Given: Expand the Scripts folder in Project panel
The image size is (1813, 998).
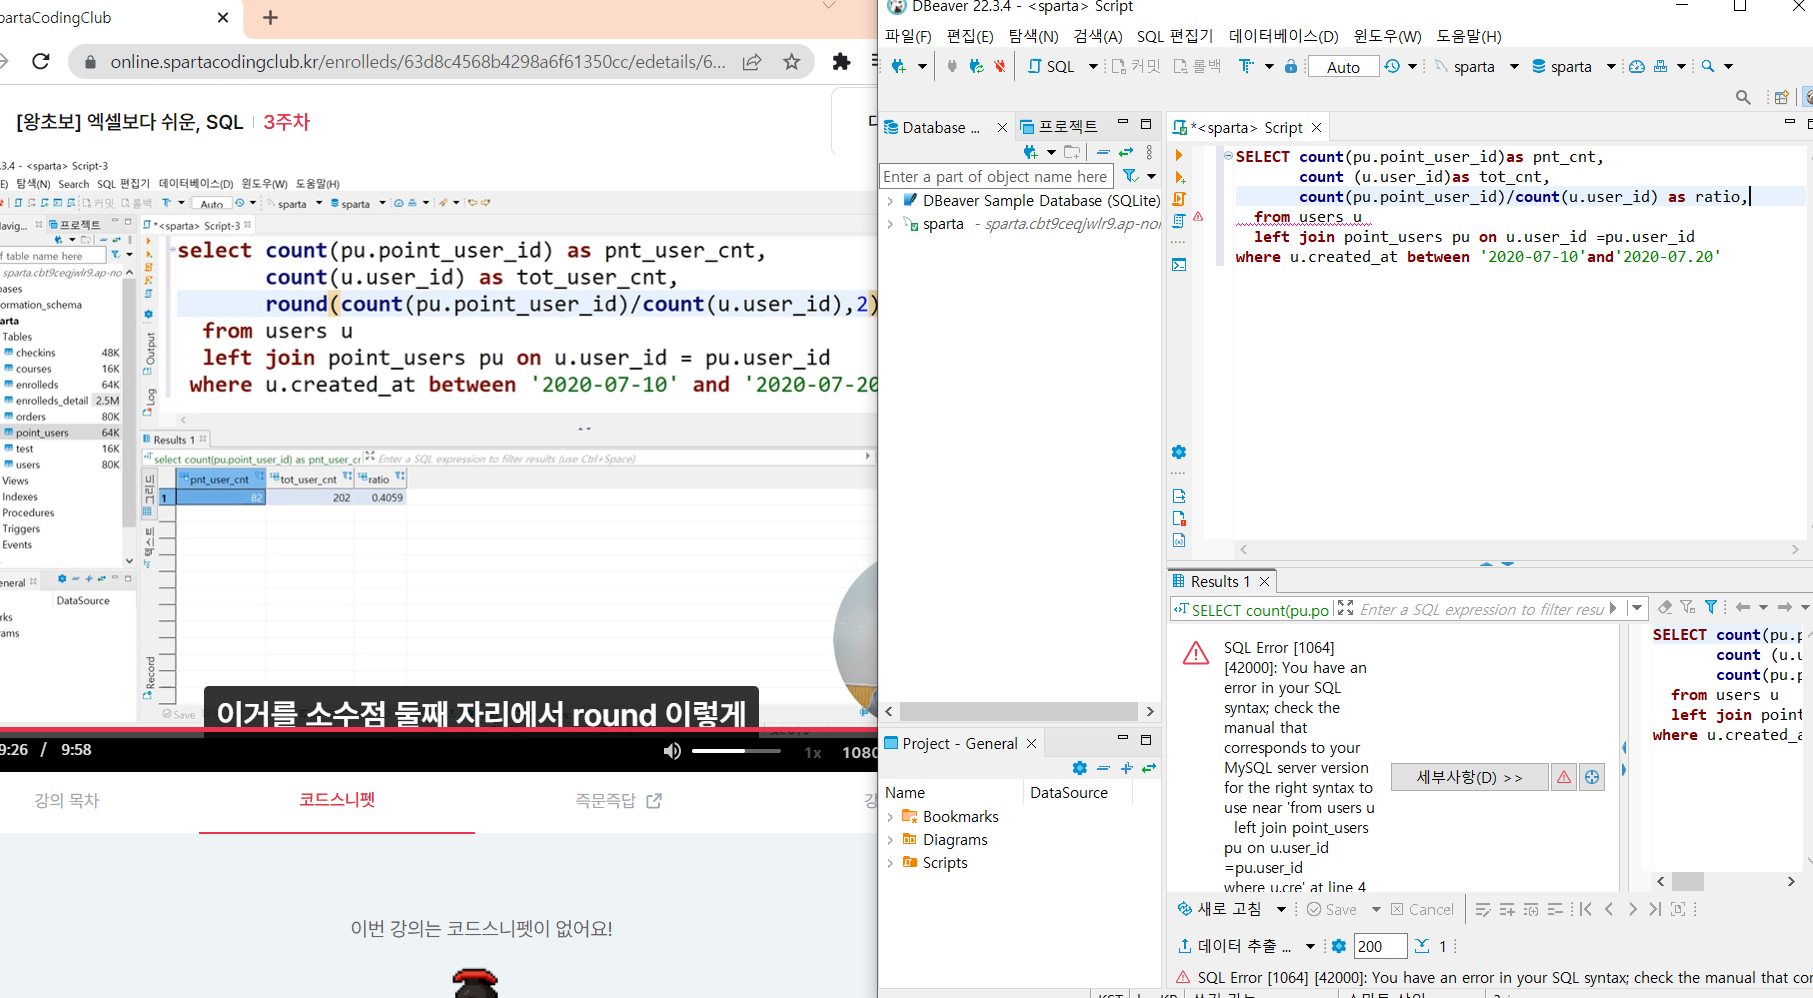Looking at the screenshot, I should click(x=890, y=863).
